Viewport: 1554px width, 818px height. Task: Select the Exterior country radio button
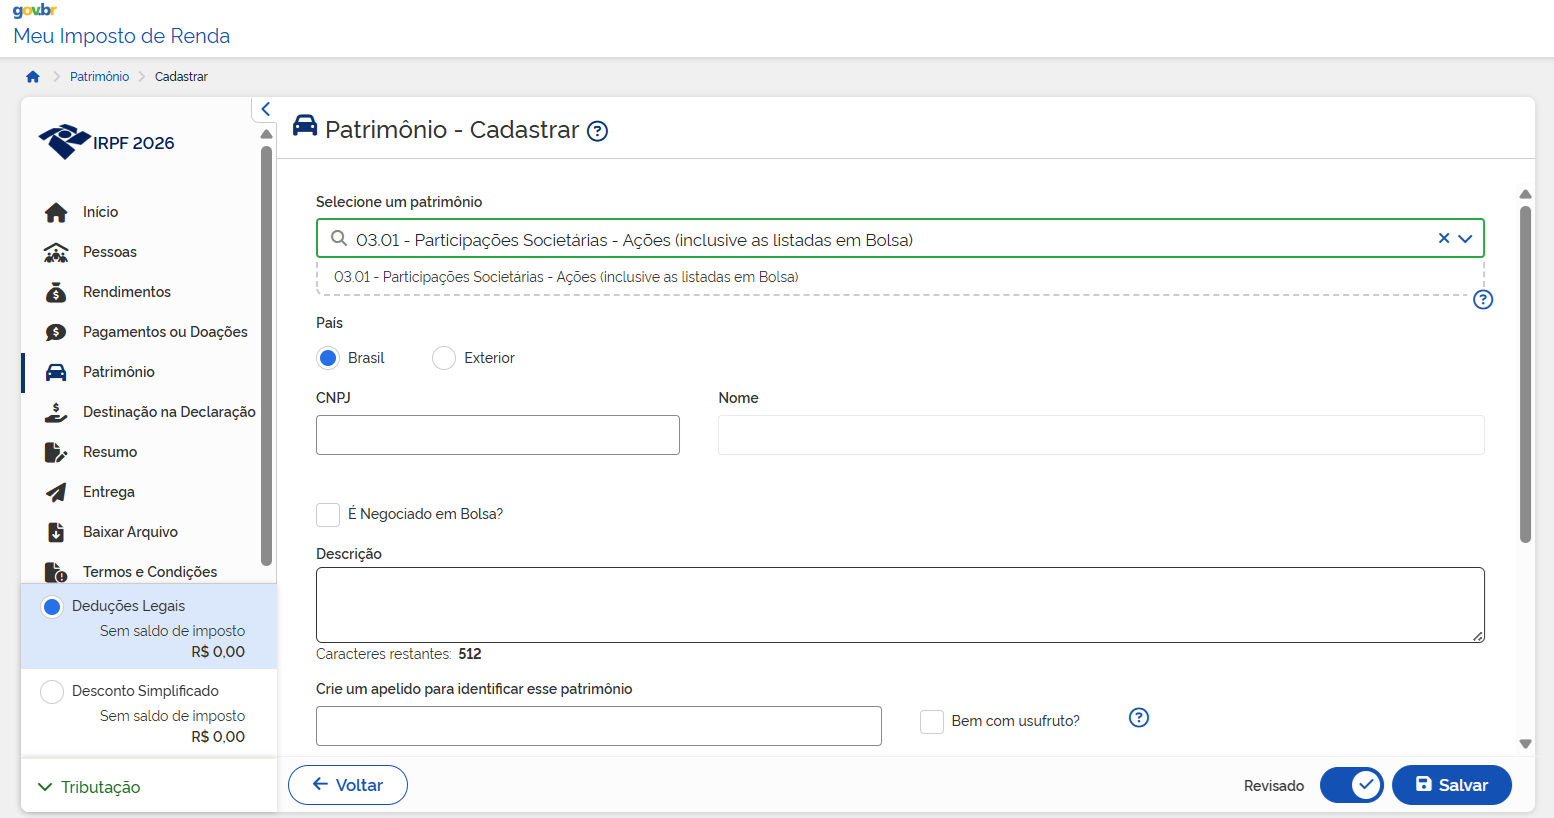click(444, 358)
